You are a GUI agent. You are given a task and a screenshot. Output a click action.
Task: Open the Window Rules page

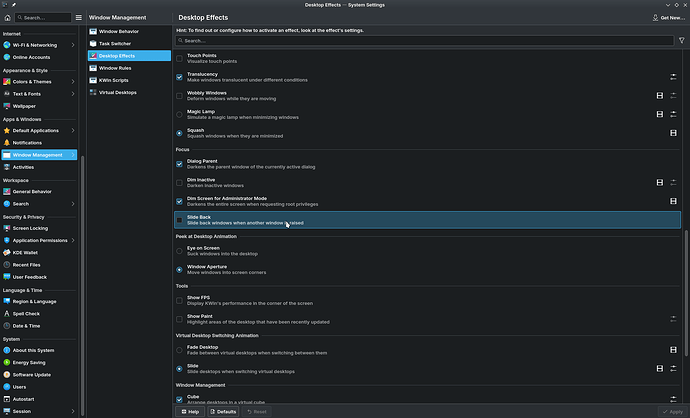click(x=129, y=68)
